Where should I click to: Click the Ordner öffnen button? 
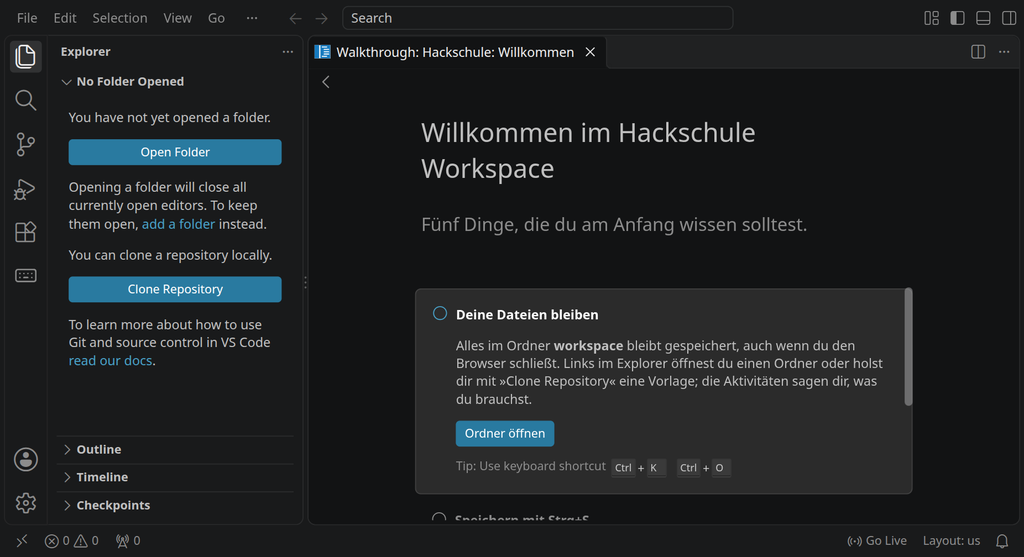505,434
